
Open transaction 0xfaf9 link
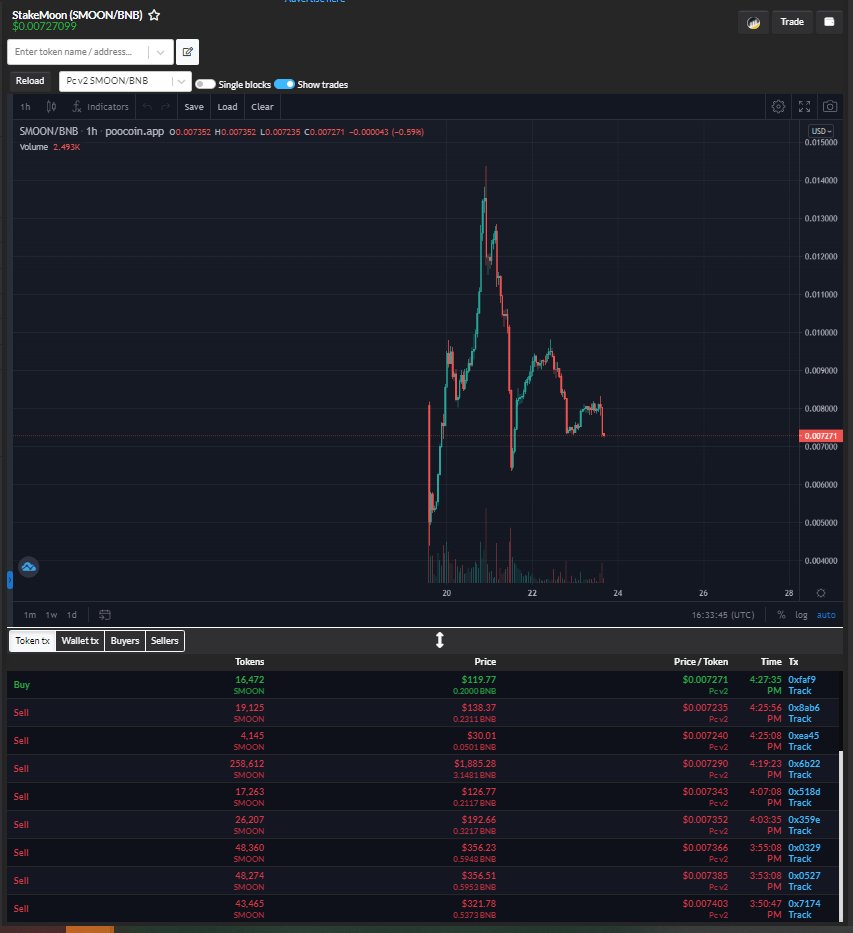pos(802,680)
